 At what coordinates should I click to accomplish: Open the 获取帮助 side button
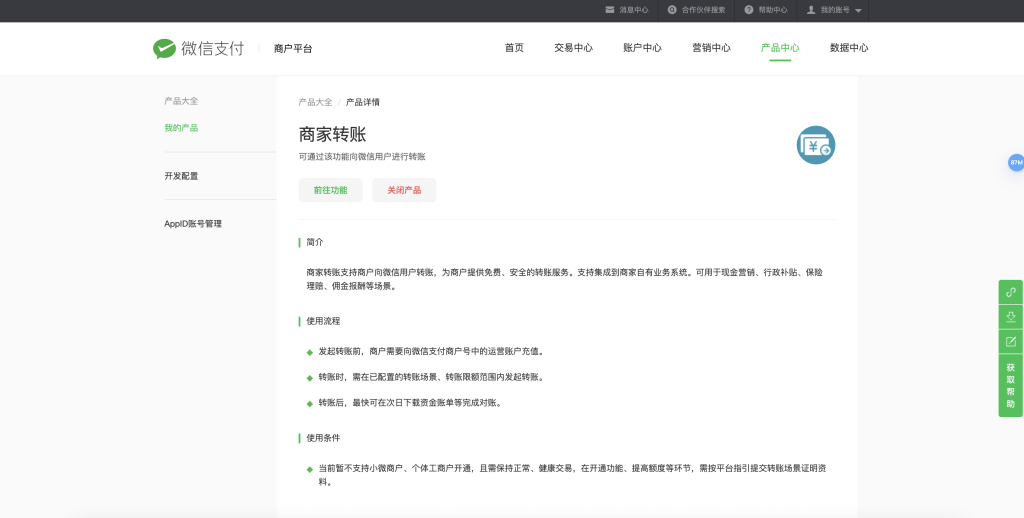(x=1010, y=385)
